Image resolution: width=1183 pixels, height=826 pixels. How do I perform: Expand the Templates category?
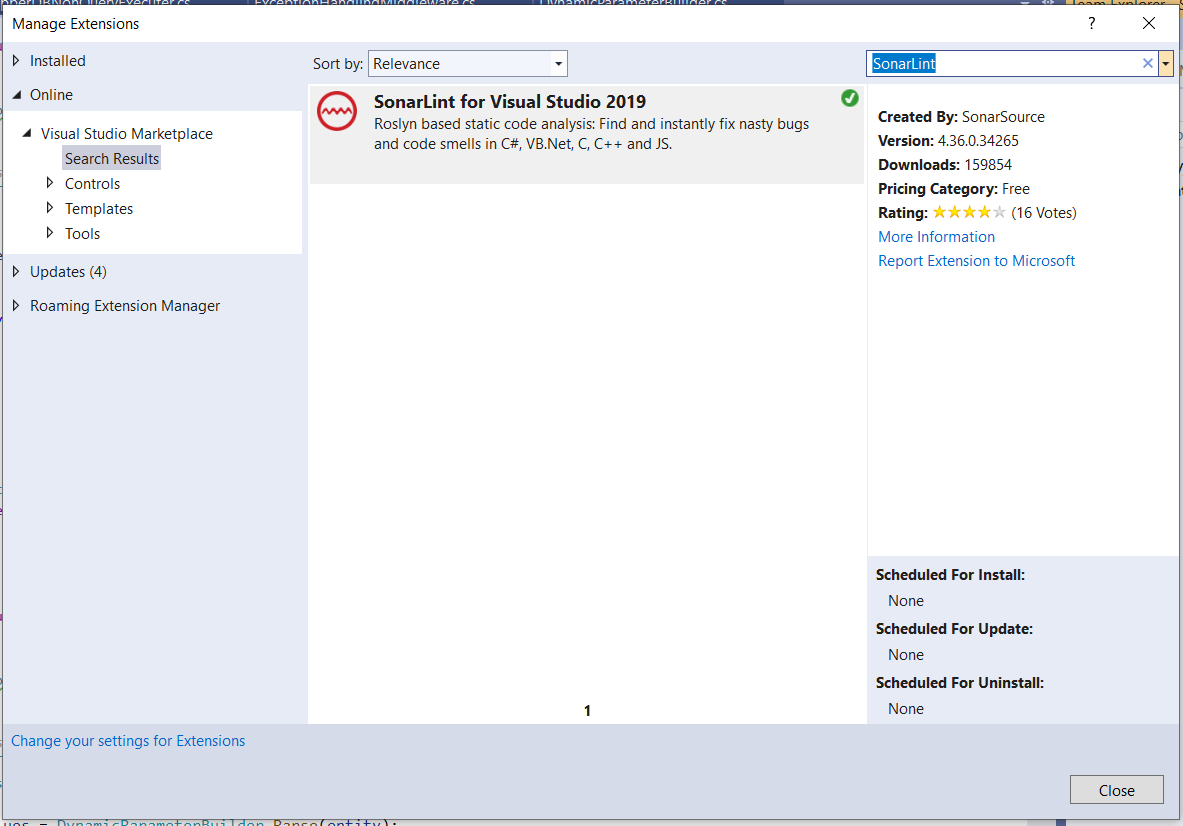99,208
